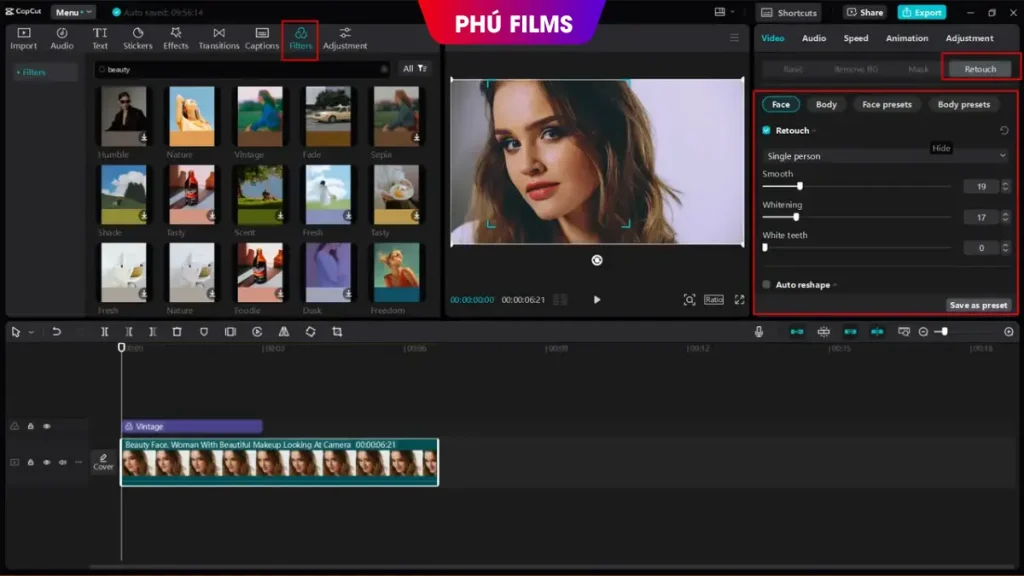This screenshot has width=1024, height=576.
Task: Hide the main video track eye
Action: 47,462
